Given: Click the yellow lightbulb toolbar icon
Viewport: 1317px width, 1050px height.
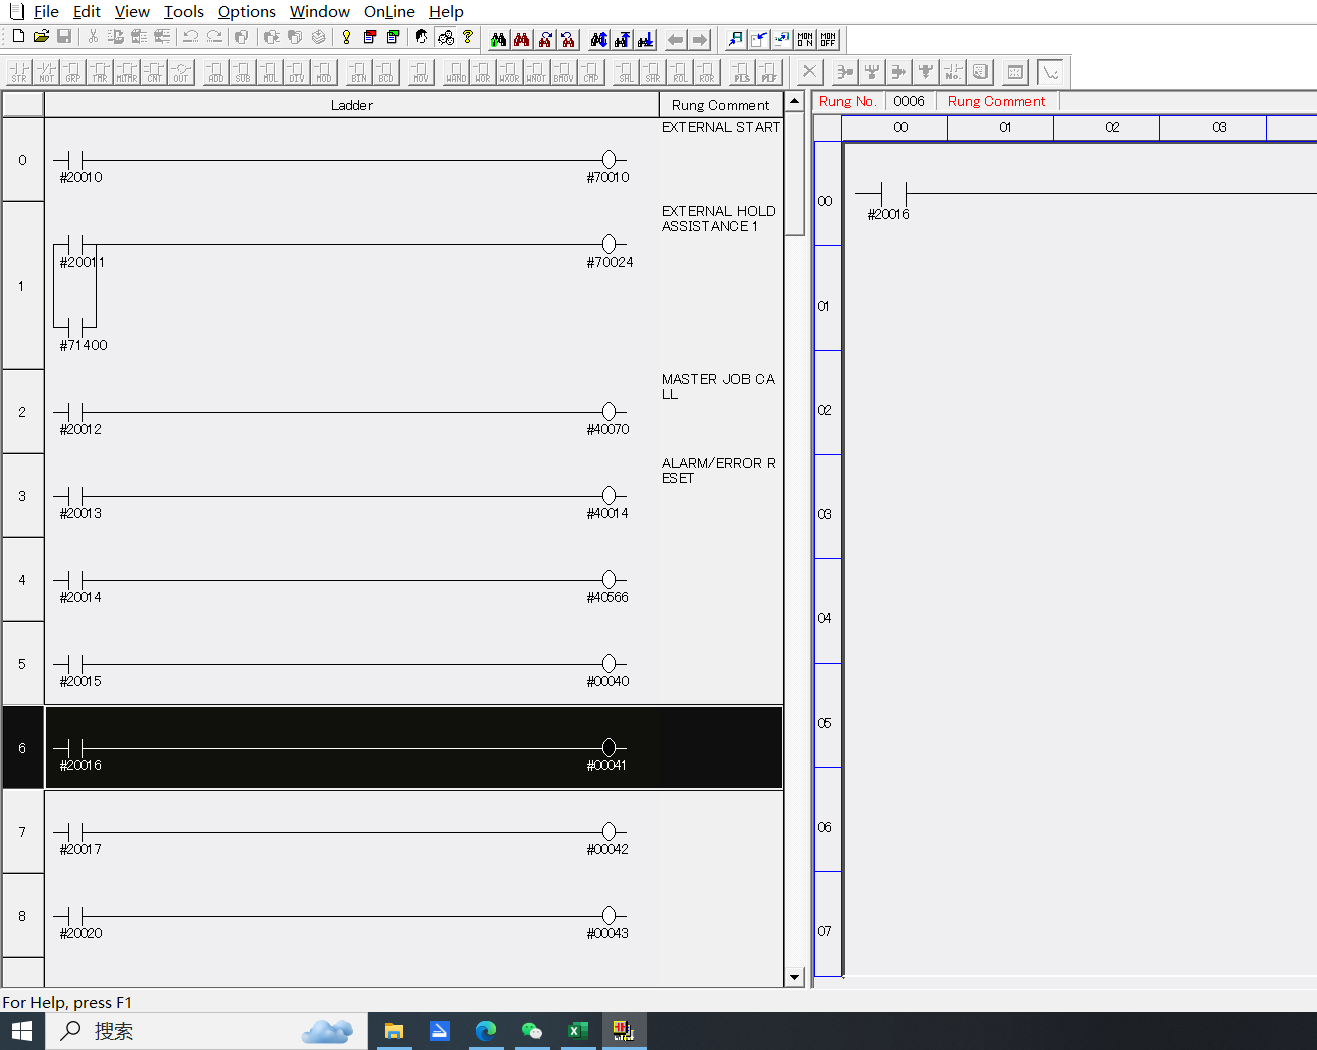Looking at the screenshot, I should coord(346,37).
